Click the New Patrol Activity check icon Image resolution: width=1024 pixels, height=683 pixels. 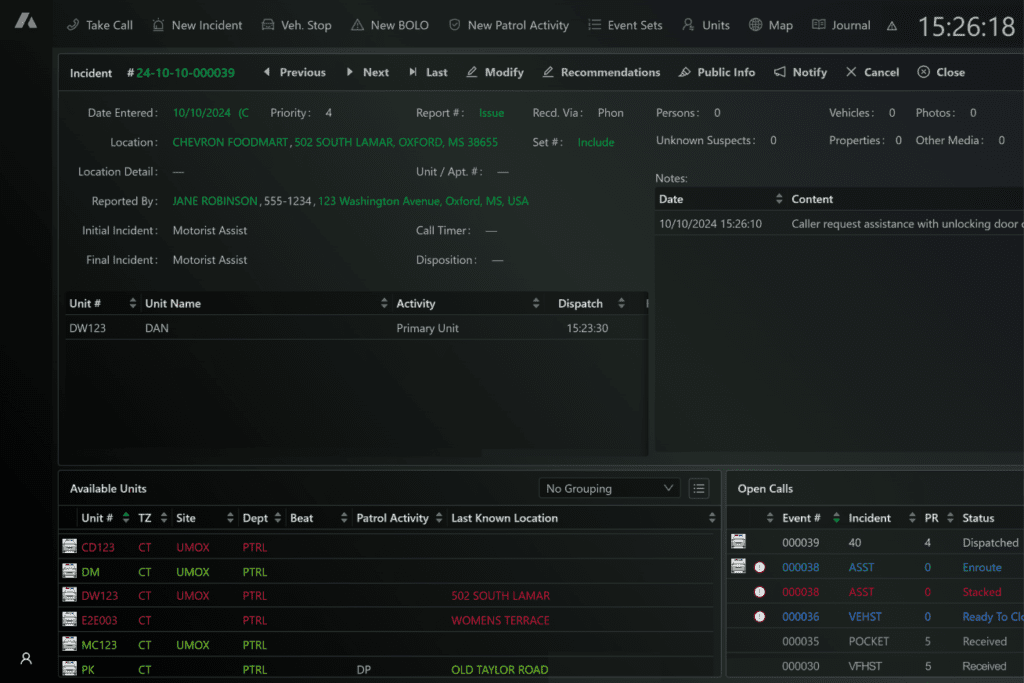[454, 25]
